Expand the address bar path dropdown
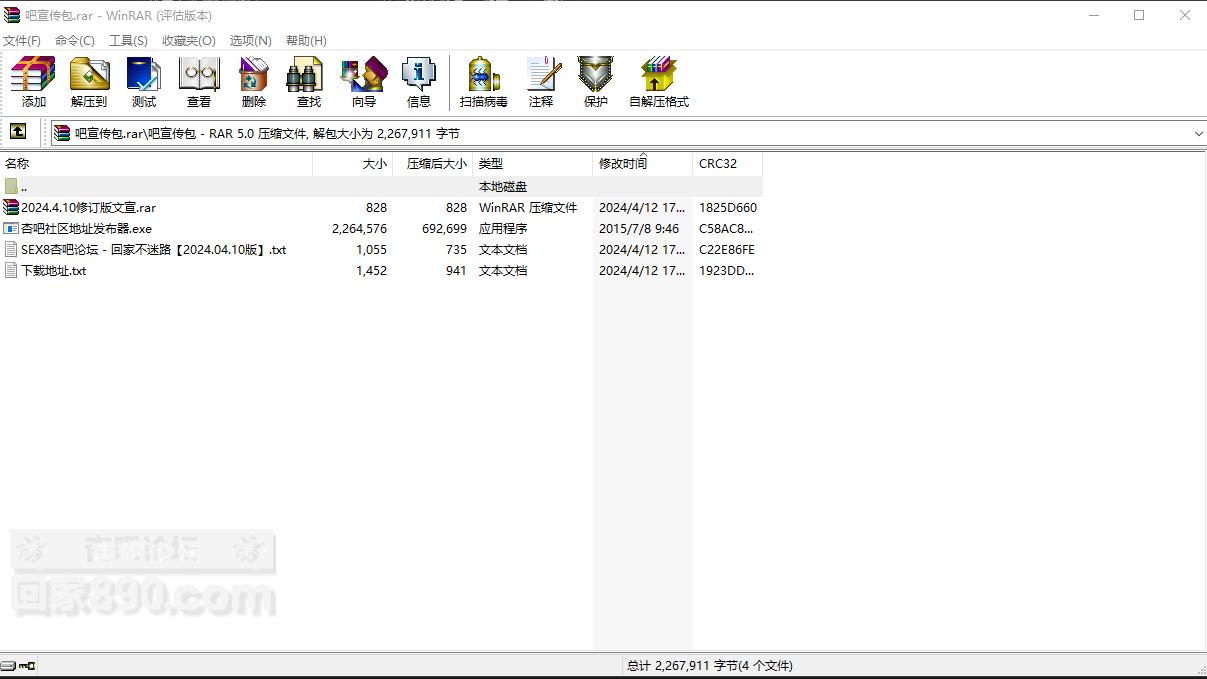The width and height of the screenshot is (1207, 679). [1198, 133]
